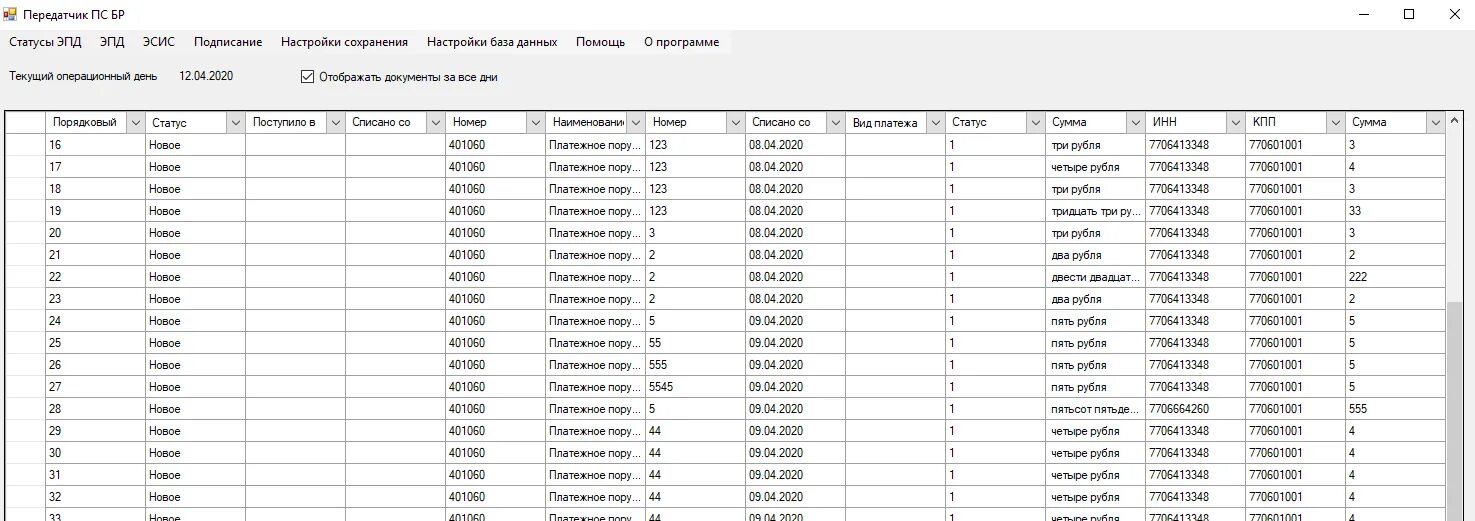Open filter arrow of Вид платежа column

click(936, 122)
